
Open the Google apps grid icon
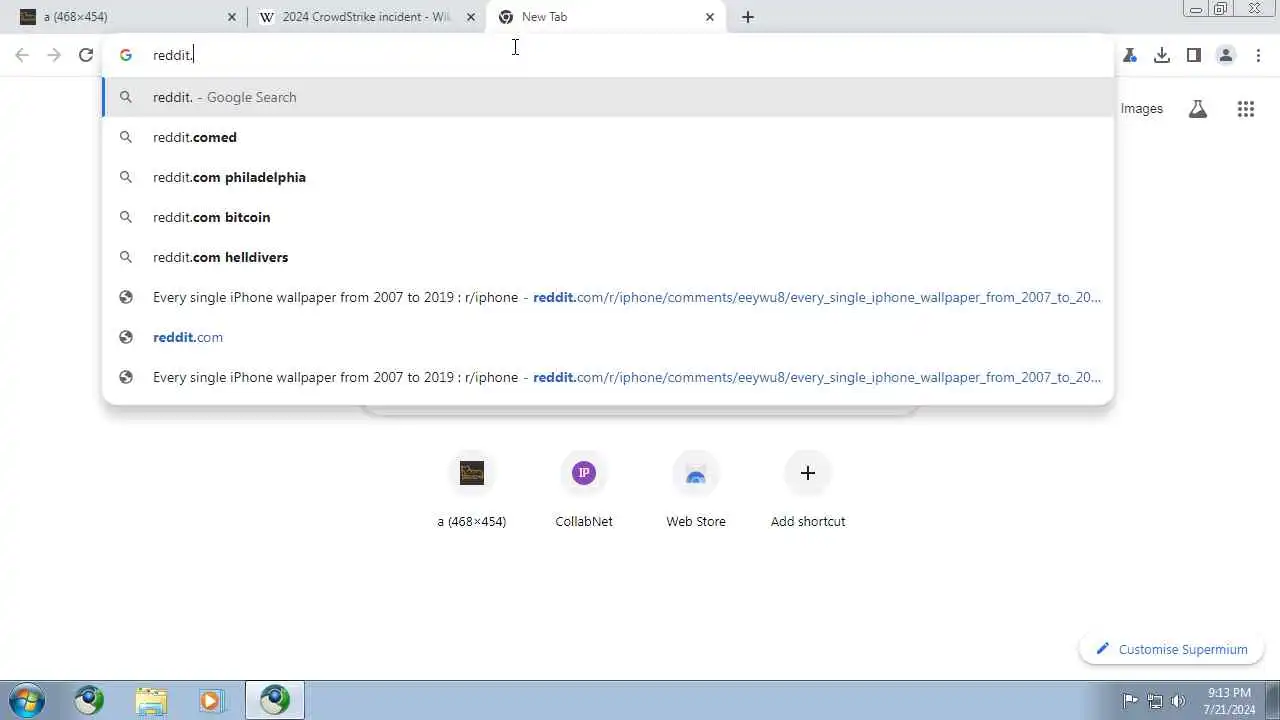tap(1246, 109)
